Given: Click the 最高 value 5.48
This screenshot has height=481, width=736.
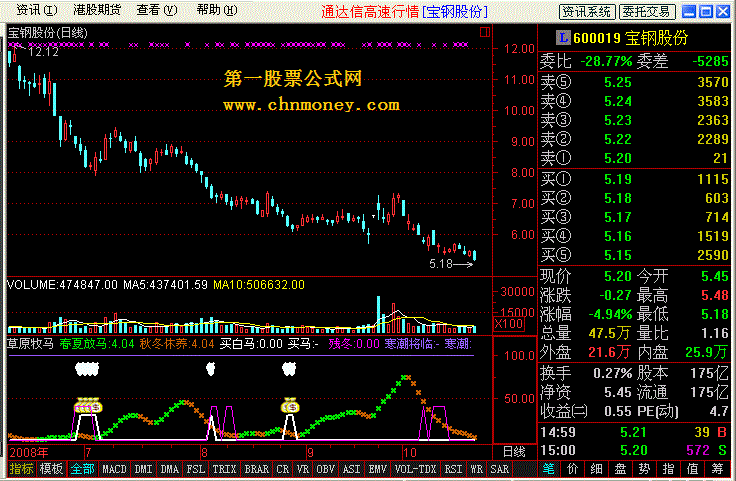Looking at the screenshot, I should tap(714, 295).
